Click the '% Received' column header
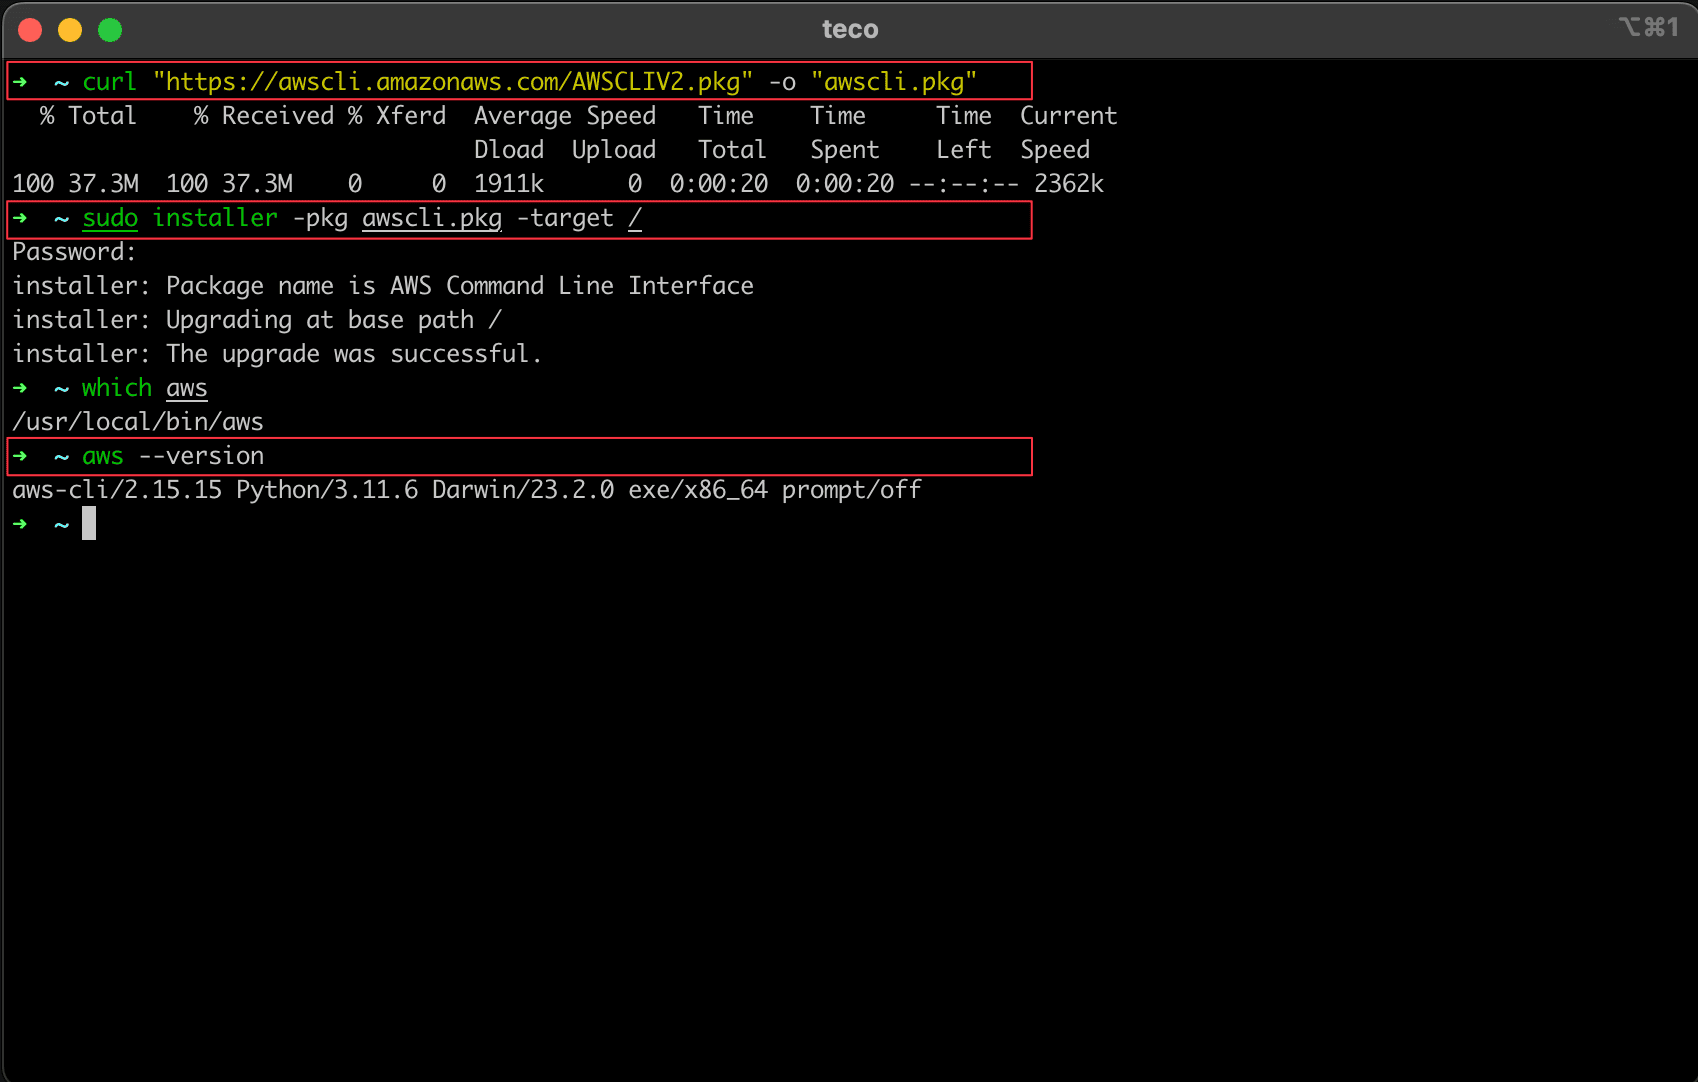The height and width of the screenshot is (1082, 1698). click(264, 116)
